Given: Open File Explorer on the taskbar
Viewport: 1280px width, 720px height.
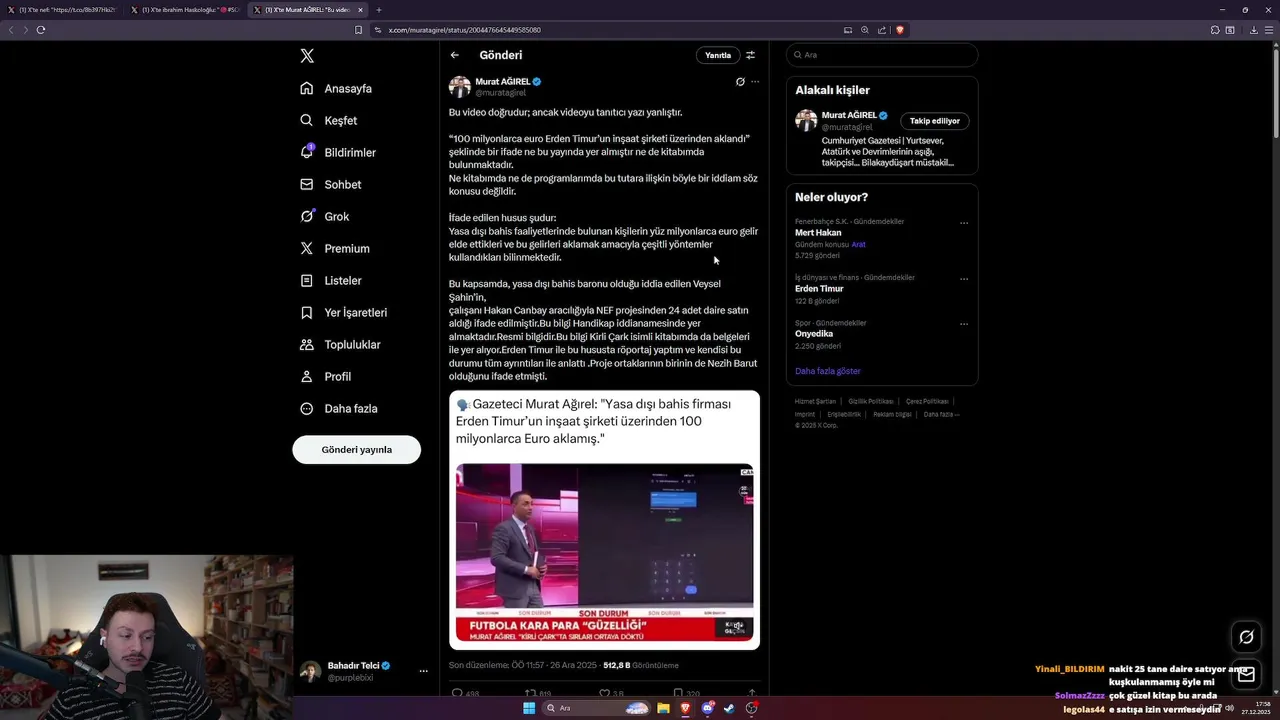Looking at the screenshot, I should point(663,708).
